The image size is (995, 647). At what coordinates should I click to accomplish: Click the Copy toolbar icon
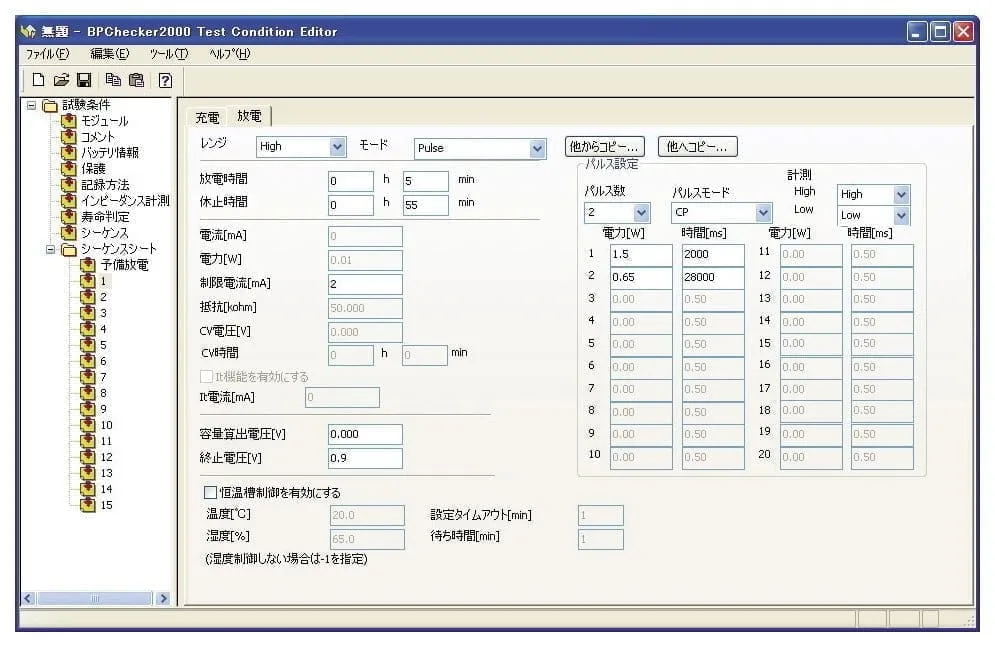coord(113,80)
